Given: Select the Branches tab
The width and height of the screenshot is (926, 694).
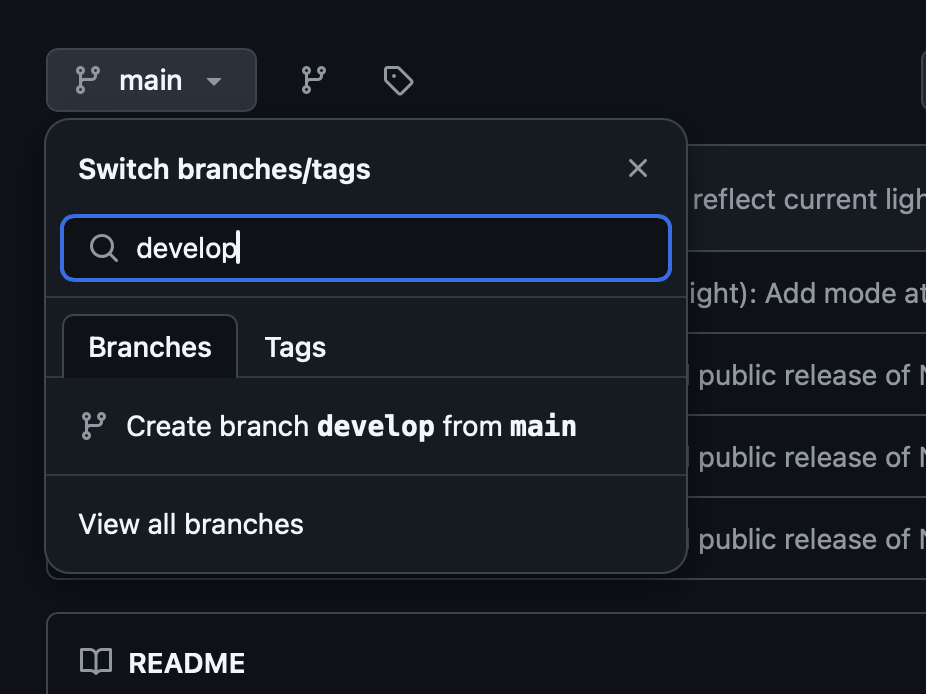Looking at the screenshot, I should [150, 347].
